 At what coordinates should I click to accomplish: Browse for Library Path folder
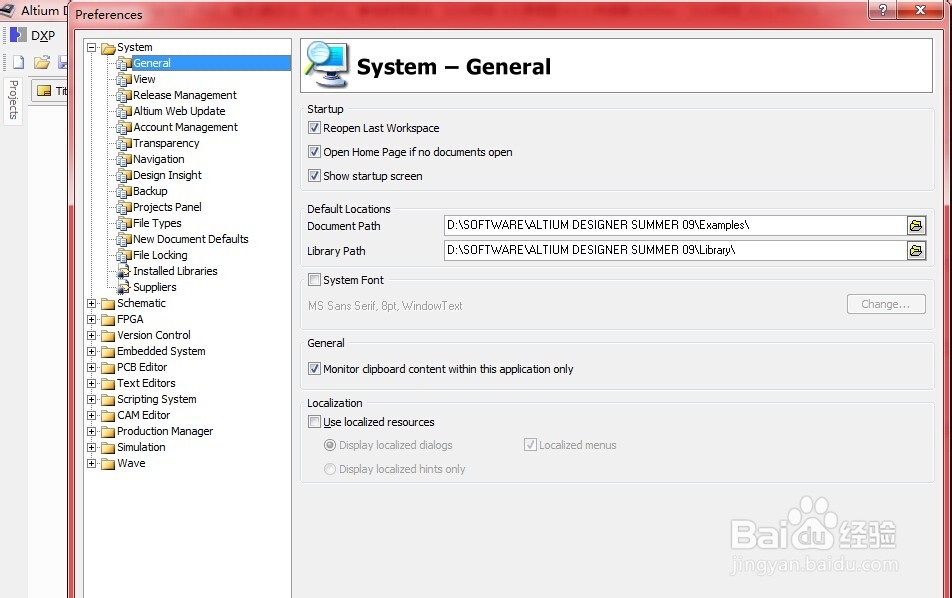click(916, 250)
